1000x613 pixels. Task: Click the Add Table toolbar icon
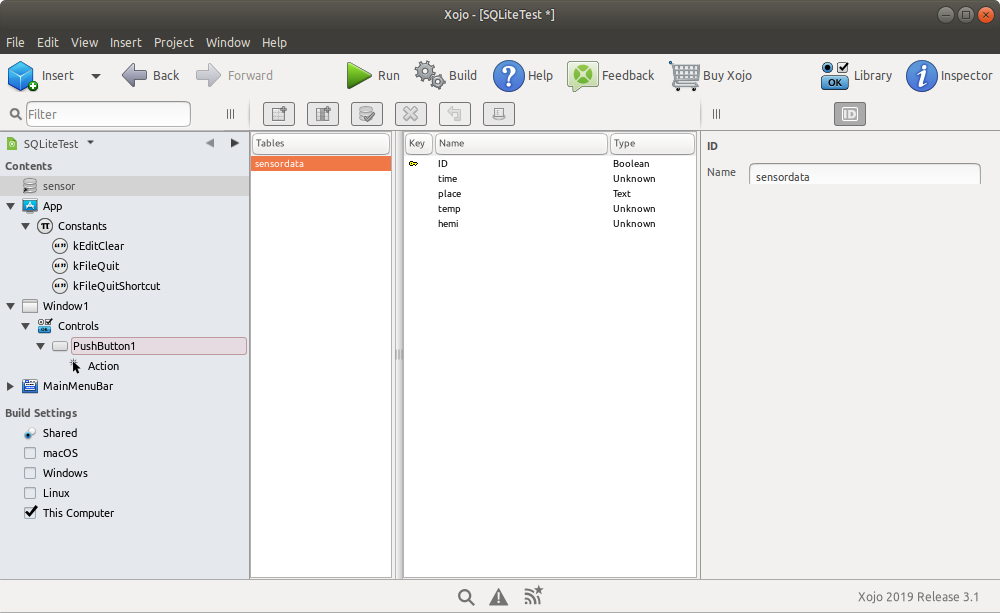(279, 114)
